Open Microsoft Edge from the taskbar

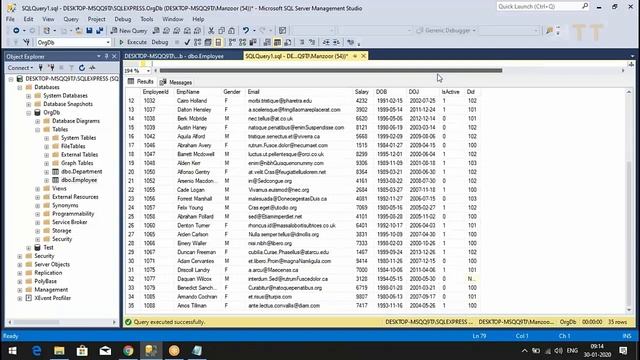(x=36, y=351)
